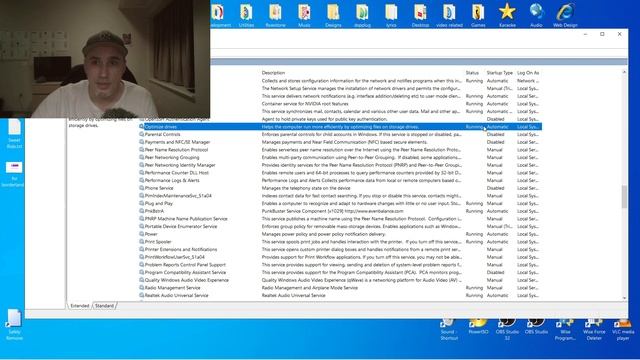Select the VLC media player shortcut
Viewport: 640px width, 360px height.
point(623,330)
